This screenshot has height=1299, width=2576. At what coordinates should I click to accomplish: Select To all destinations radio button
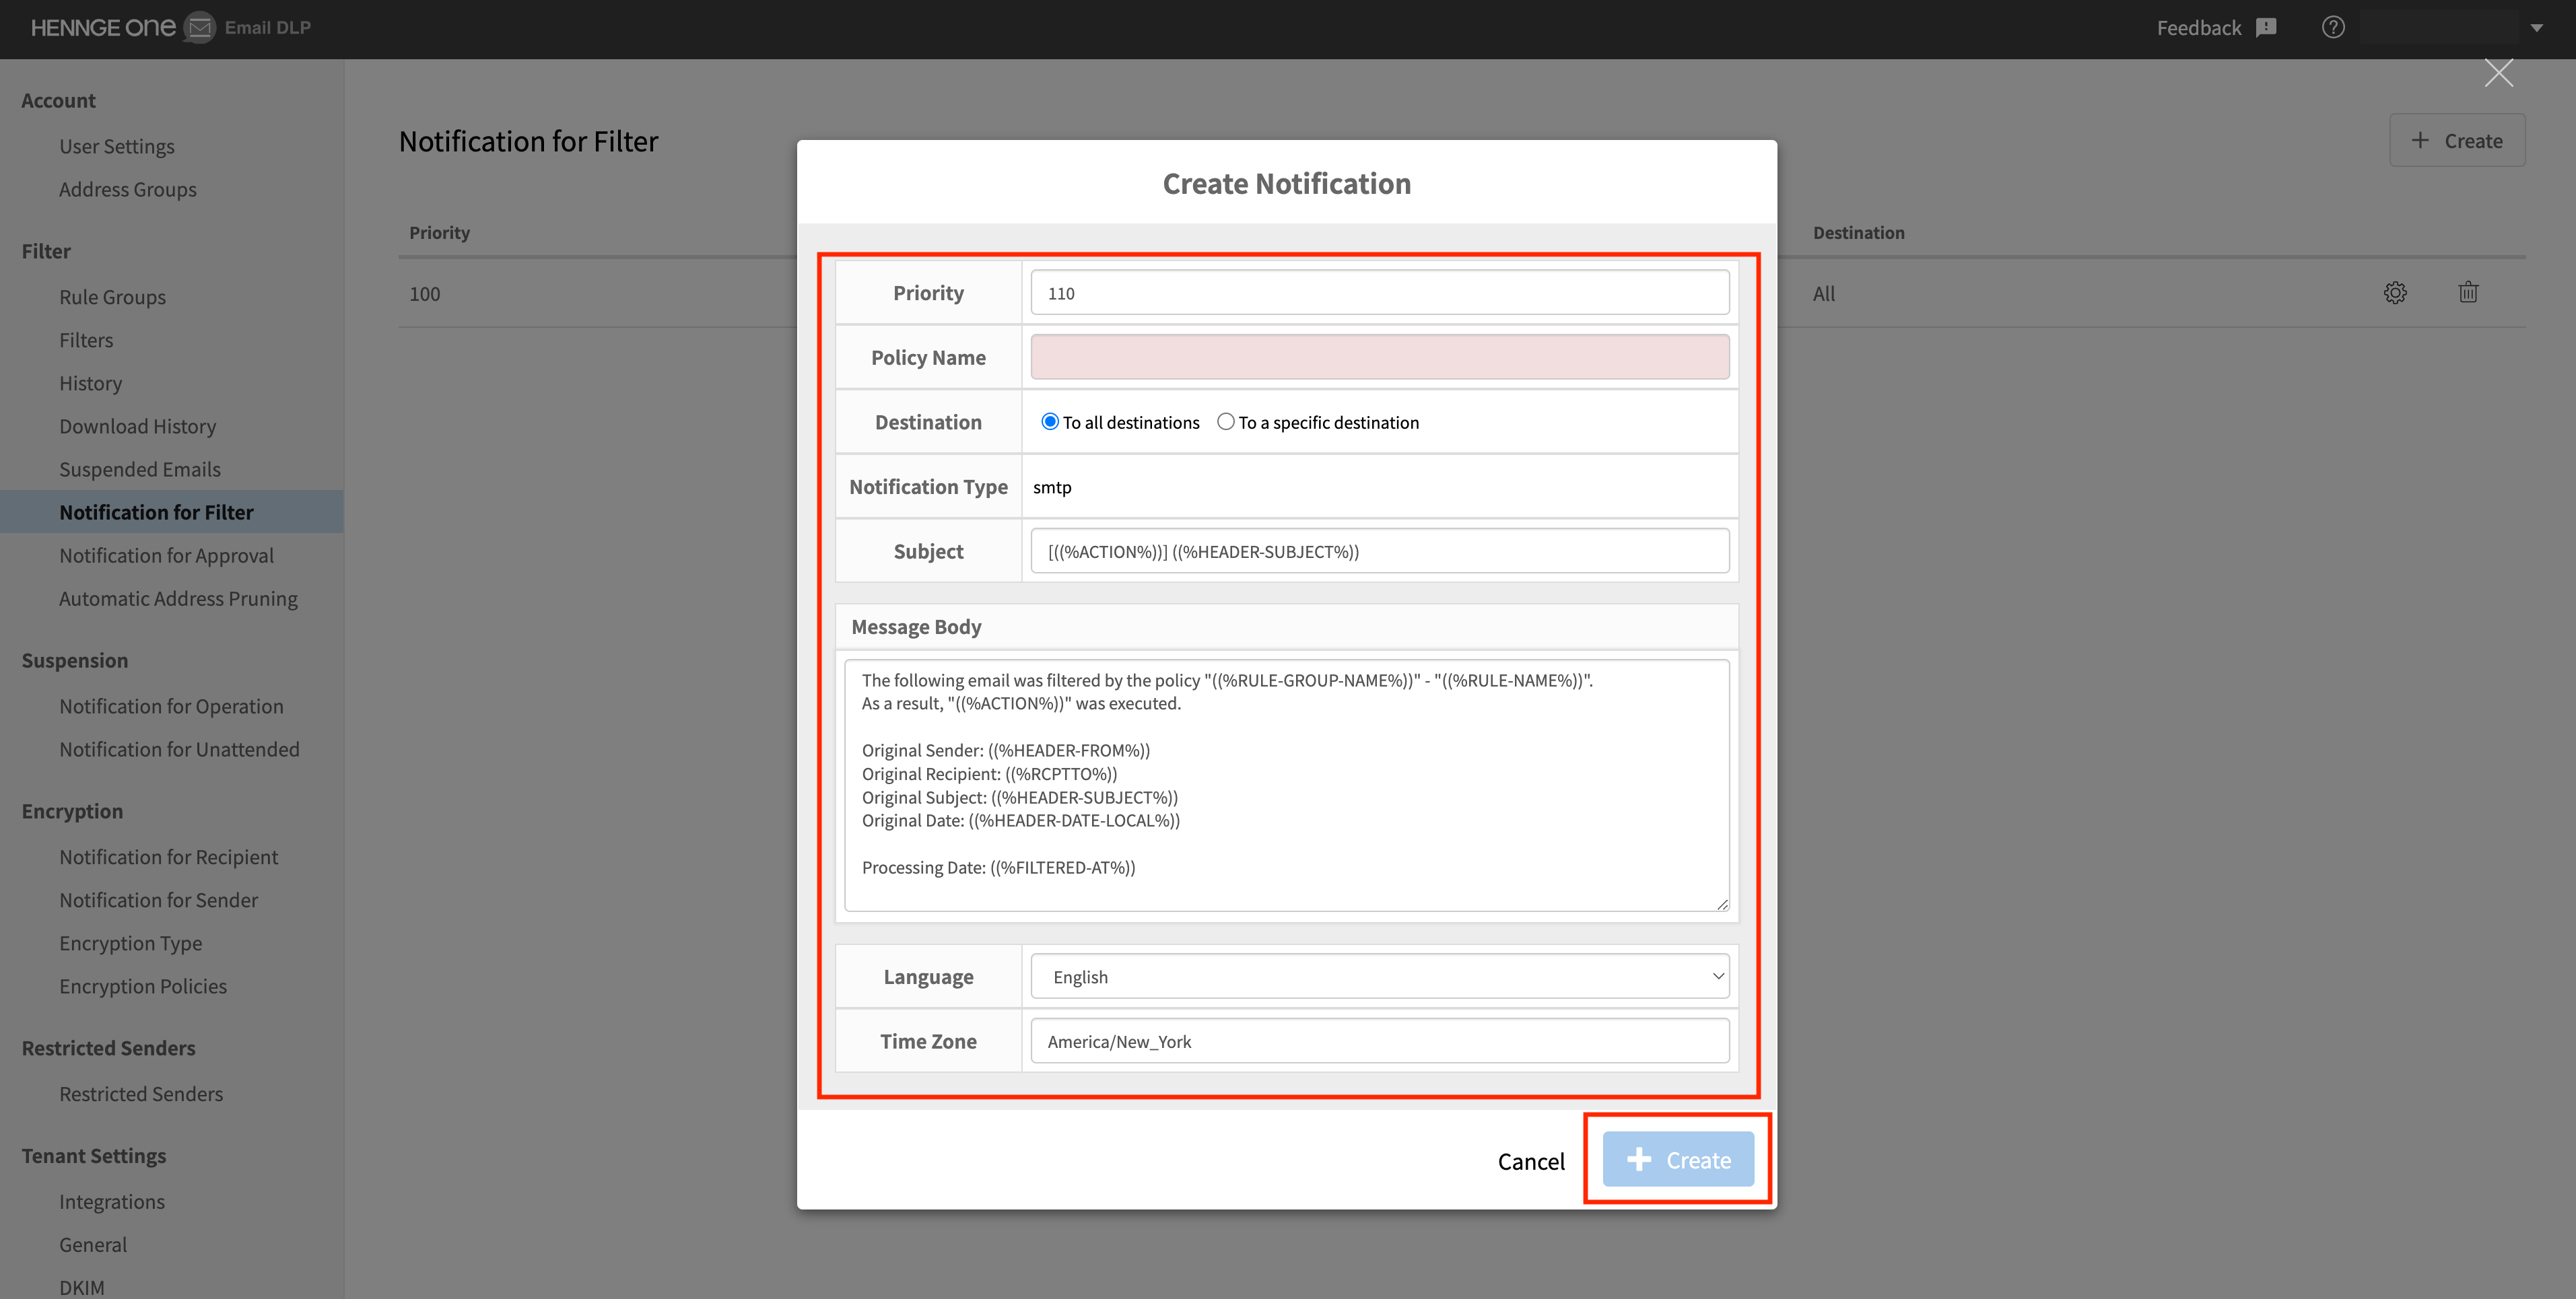1049,422
